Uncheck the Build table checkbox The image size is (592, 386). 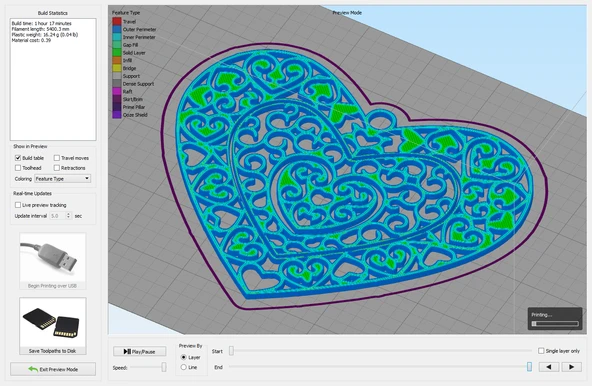tap(18, 158)
